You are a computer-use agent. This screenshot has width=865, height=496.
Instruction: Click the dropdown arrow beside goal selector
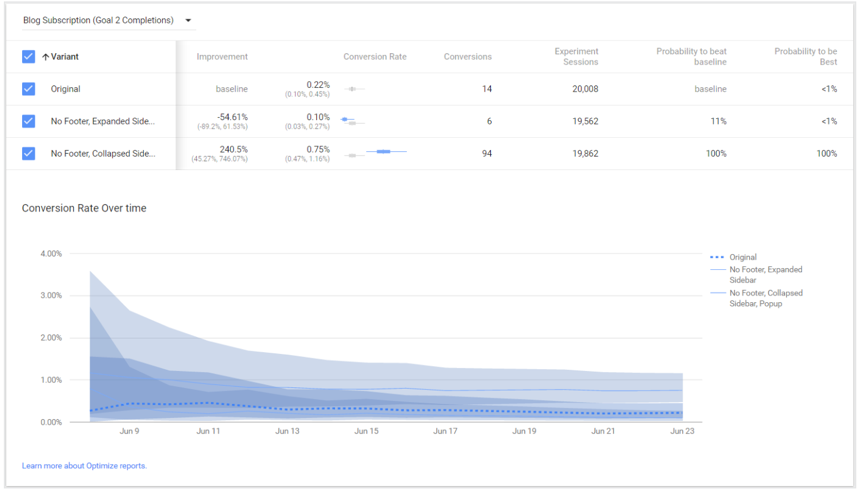[x=189, y=21]
